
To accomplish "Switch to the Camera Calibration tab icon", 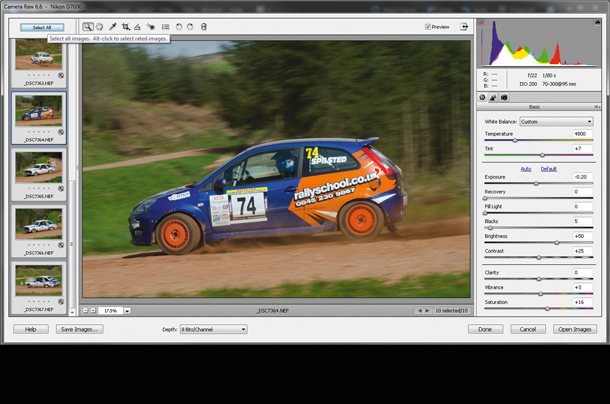I will 504,97.
